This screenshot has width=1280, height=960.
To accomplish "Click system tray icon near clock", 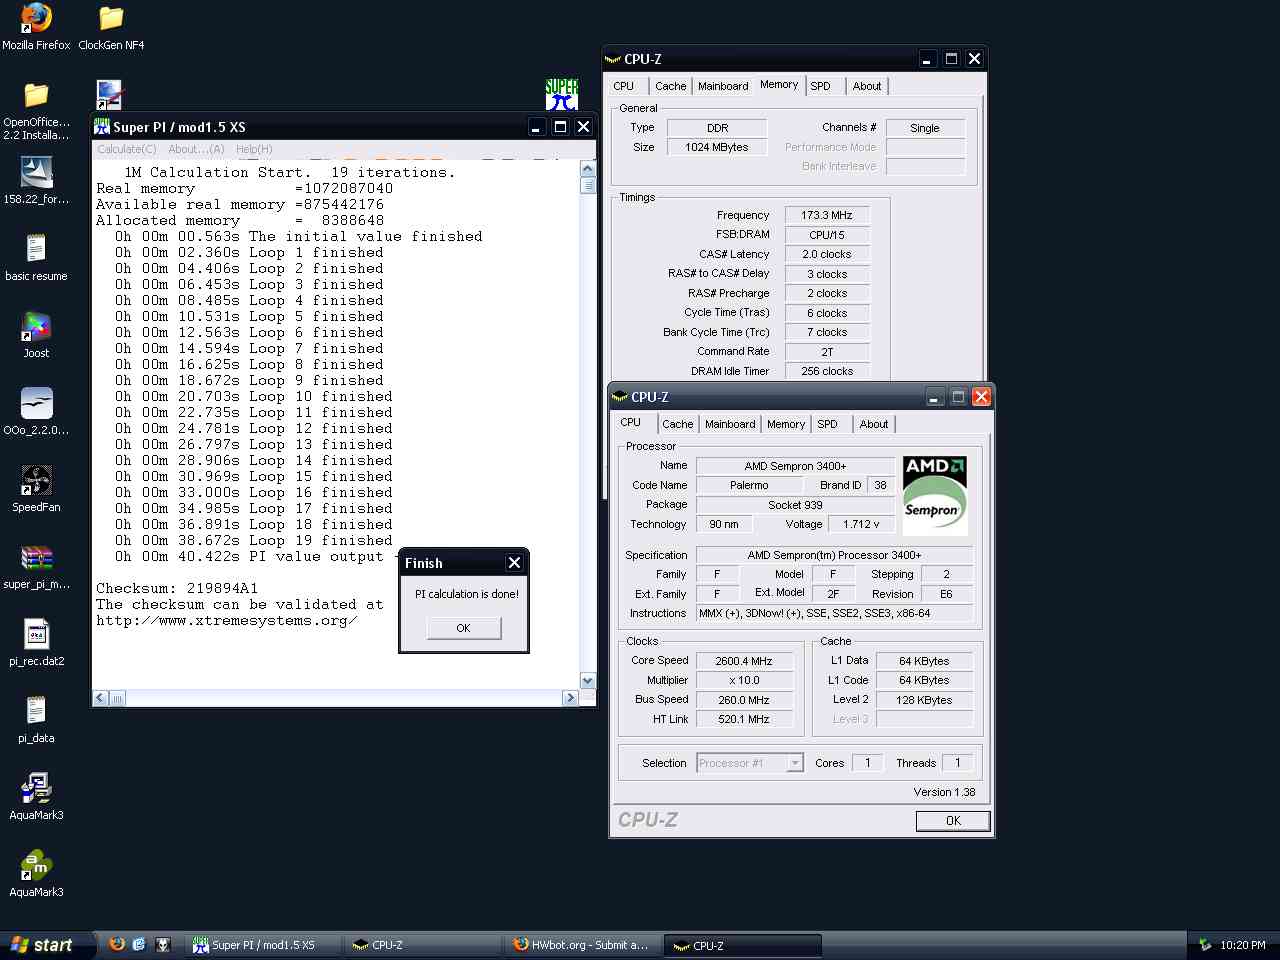I will point(1204,945).
